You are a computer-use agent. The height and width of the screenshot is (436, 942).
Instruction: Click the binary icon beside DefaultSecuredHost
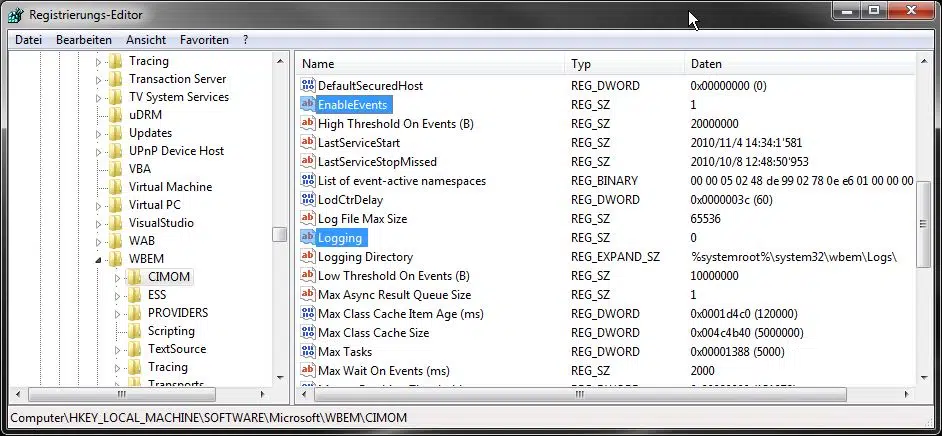point(308,87)
